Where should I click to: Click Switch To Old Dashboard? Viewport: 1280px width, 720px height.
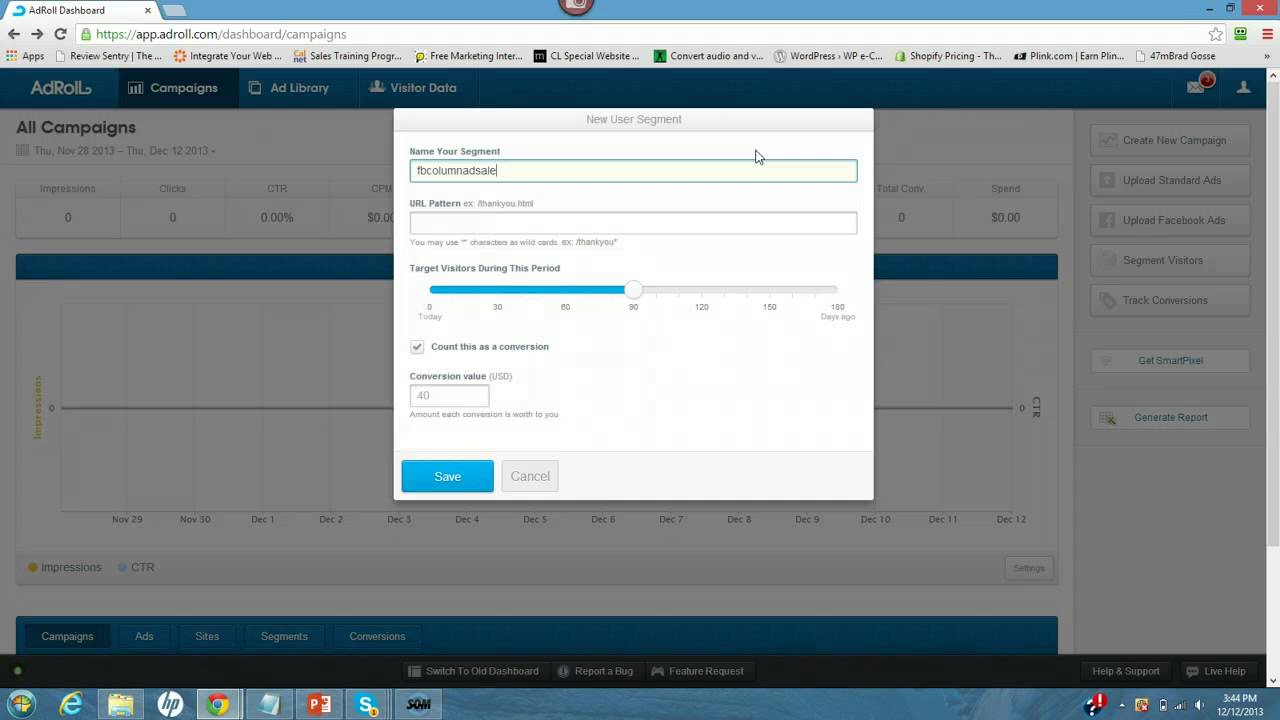click(473, 671)
